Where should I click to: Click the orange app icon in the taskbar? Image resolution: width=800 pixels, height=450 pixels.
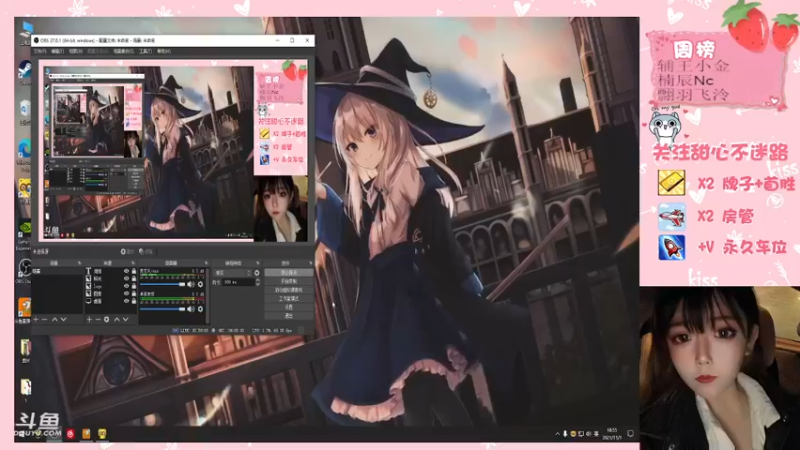point(86,434)
